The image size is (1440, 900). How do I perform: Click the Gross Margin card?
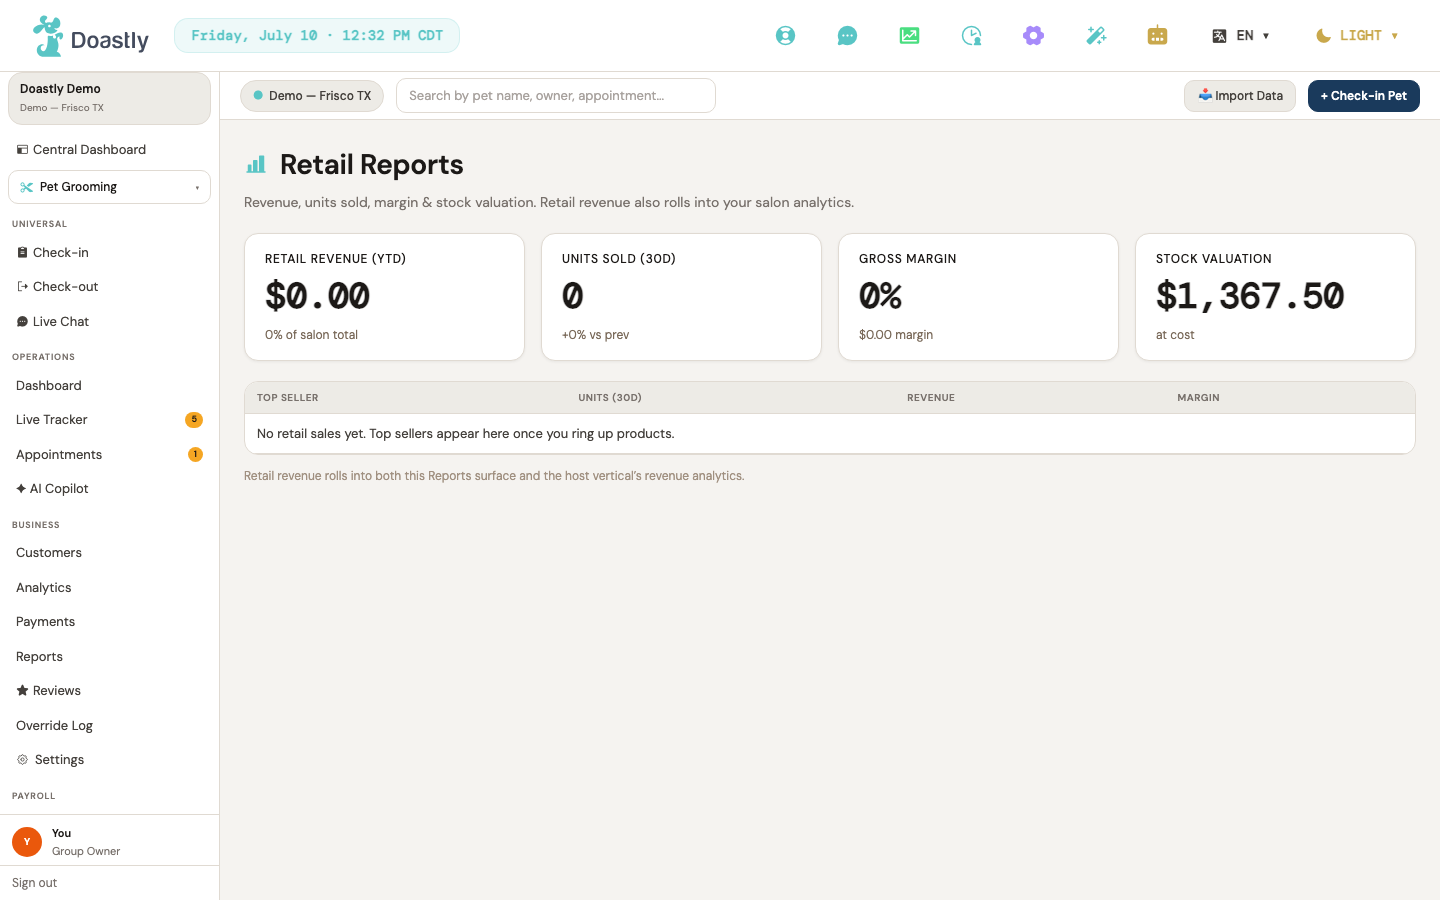[x=978, y=297]
